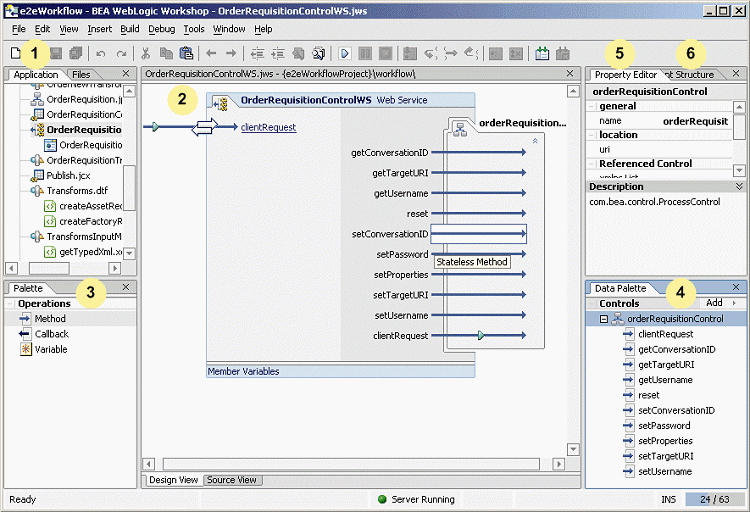Click the setConversationID method arrow in canvas
The width and height of the screenshot is (750, 512).
[x=478, y=234]
